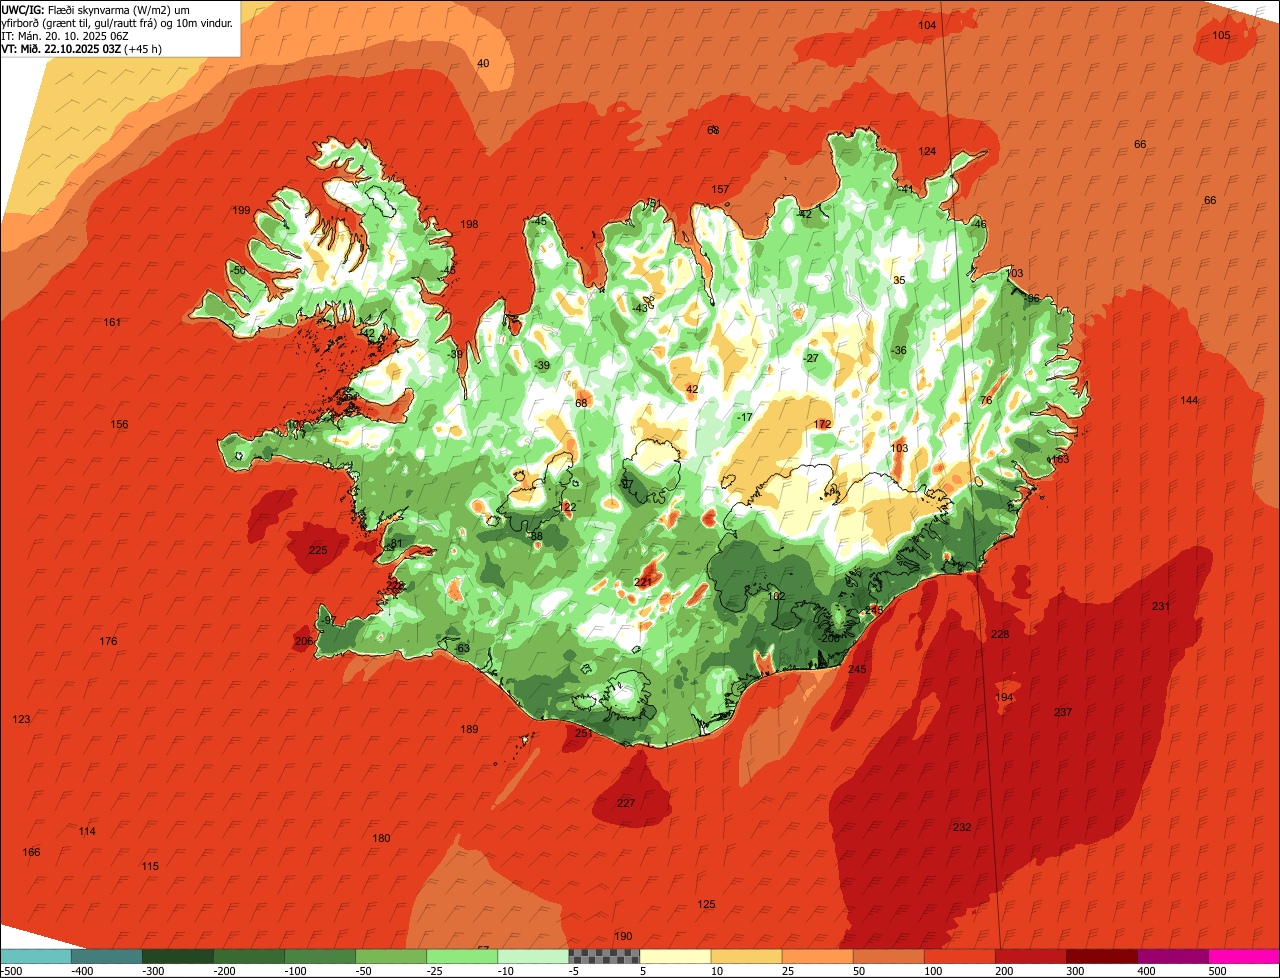Click the map value 228
Viewport: 1280px width, 978px height.
tap(1000, 634)
